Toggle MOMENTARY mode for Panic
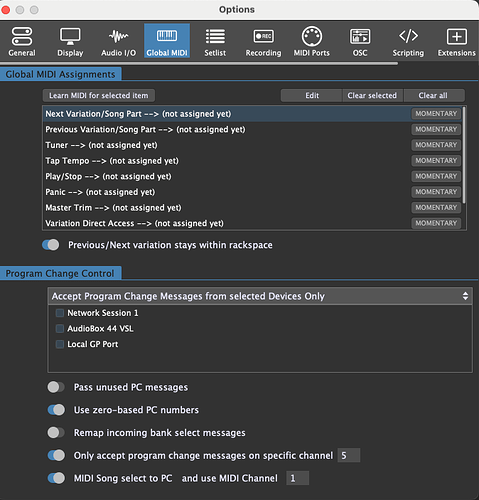 point(436,192)
